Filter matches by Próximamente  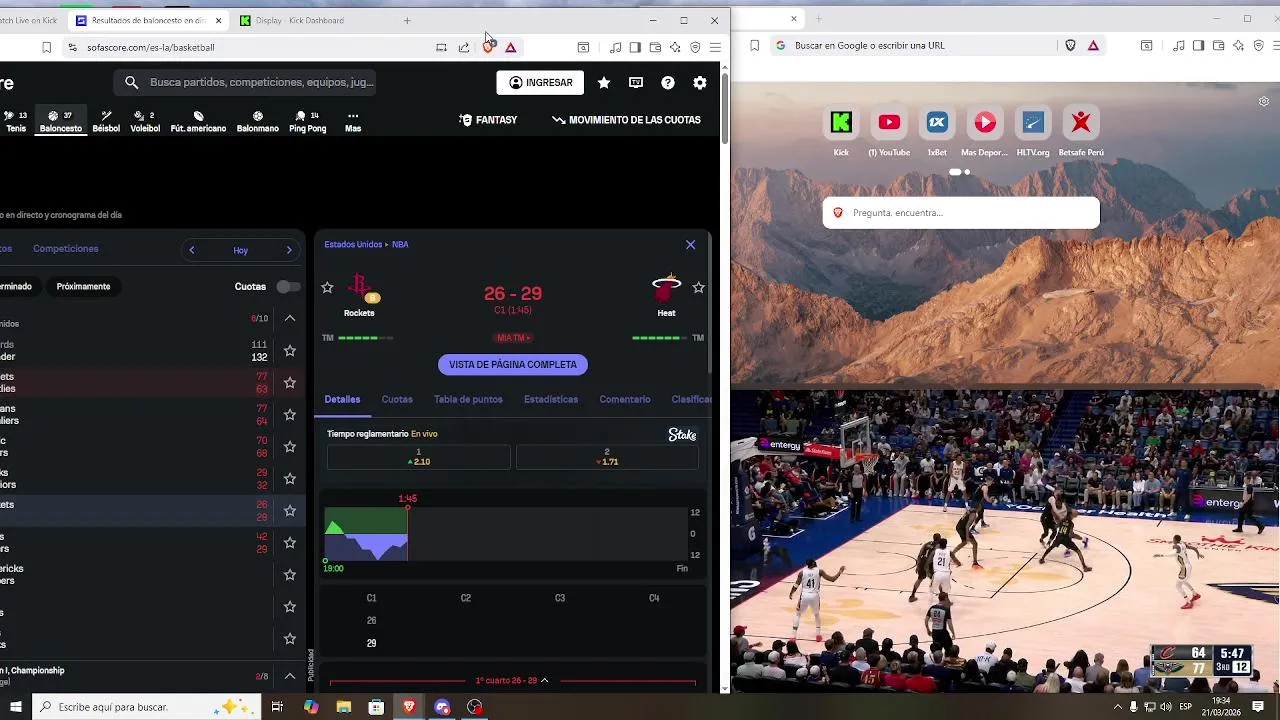coord(83,286)
